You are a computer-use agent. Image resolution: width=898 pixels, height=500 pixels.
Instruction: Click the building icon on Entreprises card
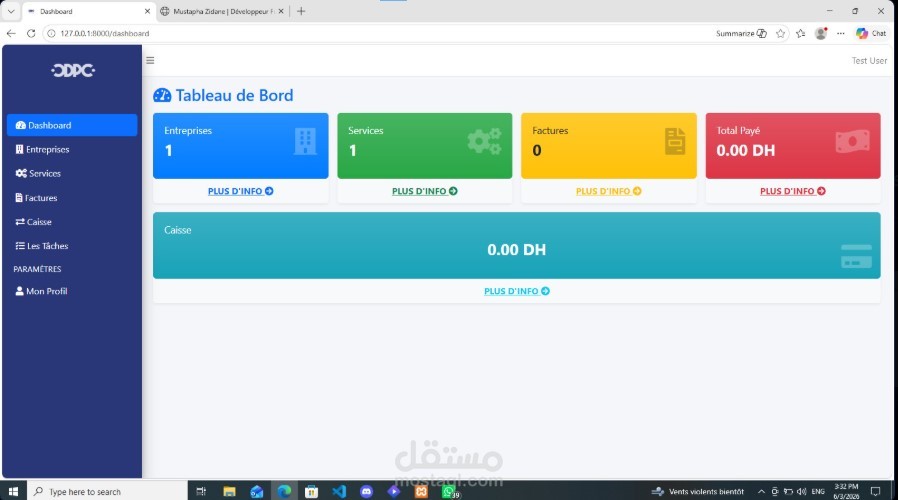pyautogui.click(x=305, y=141)
